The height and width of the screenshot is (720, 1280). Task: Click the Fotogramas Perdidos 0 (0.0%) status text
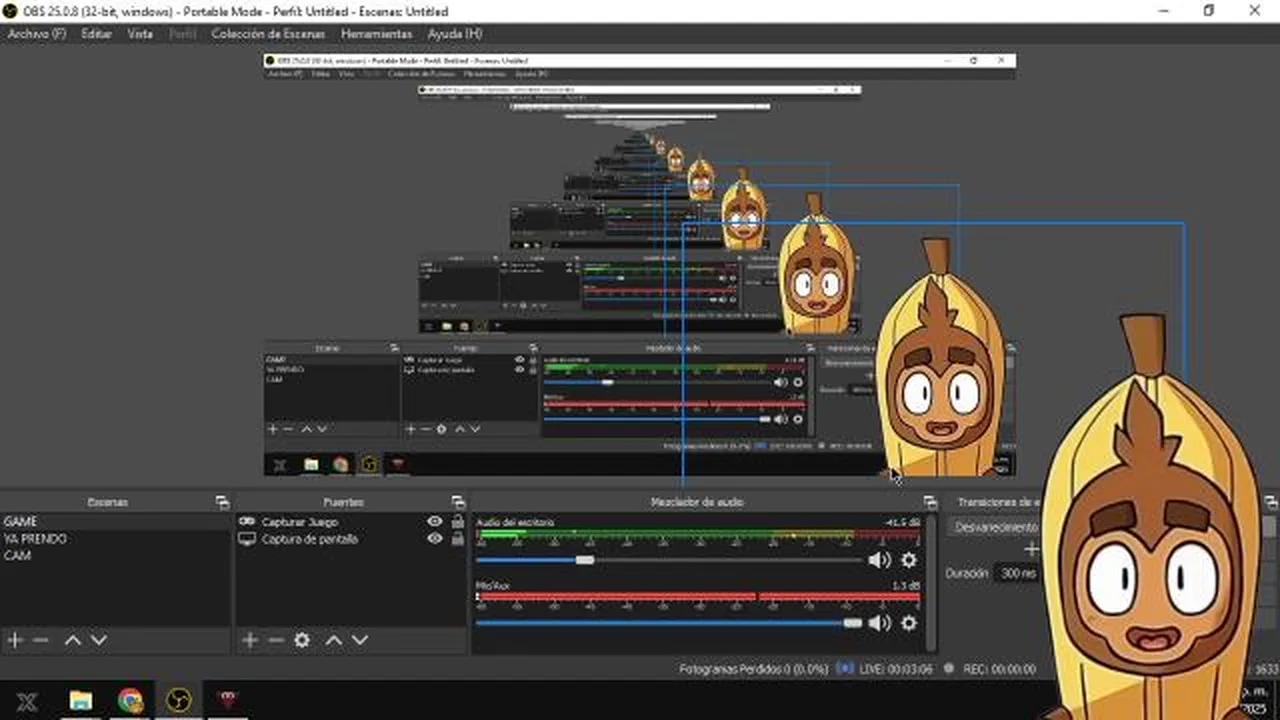point(754,669)
